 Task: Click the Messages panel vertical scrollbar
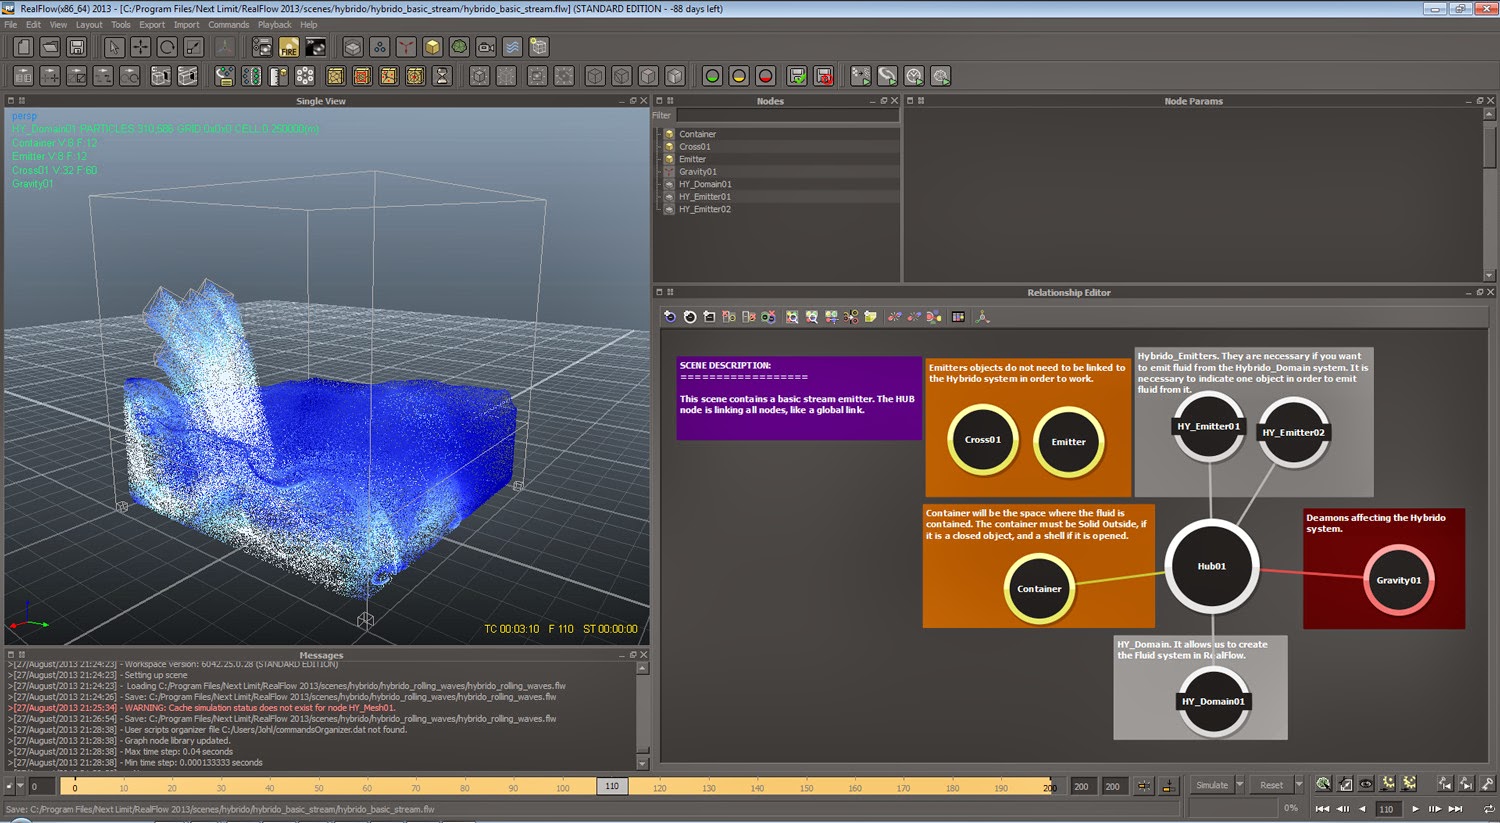(643, 715)
